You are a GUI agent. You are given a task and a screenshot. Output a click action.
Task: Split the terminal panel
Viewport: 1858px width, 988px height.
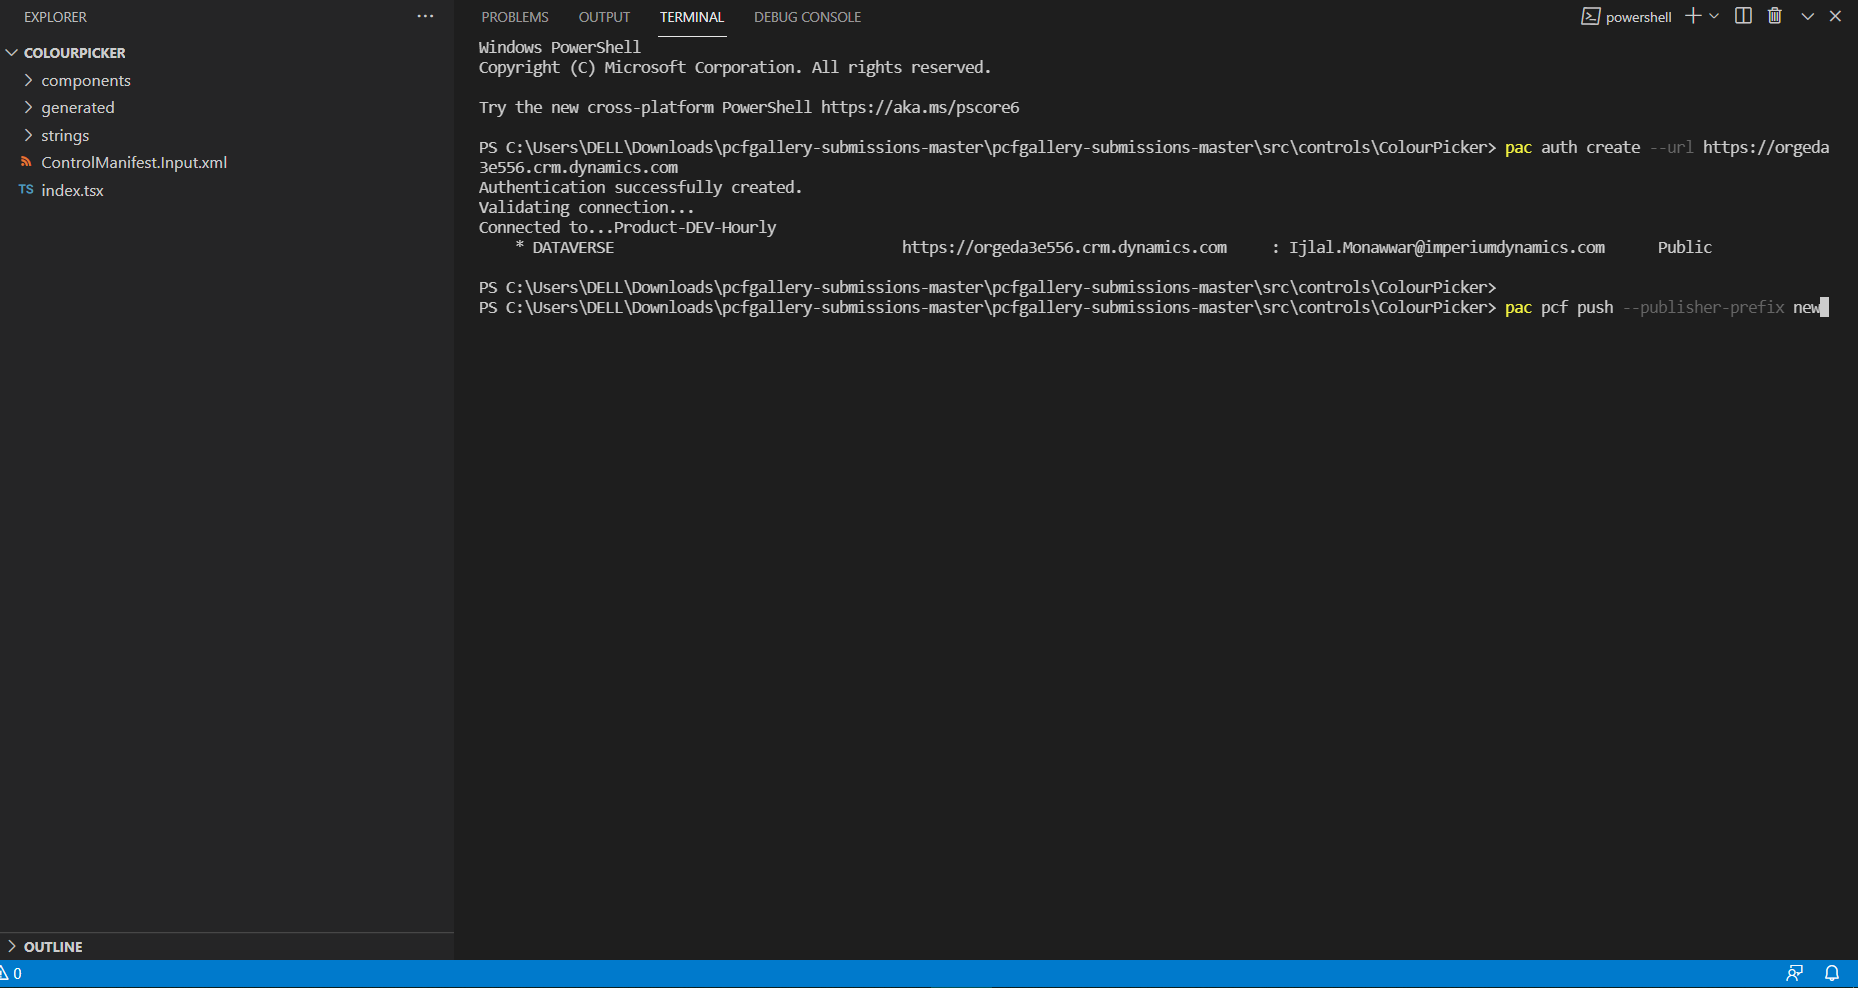coord(1743,16)
